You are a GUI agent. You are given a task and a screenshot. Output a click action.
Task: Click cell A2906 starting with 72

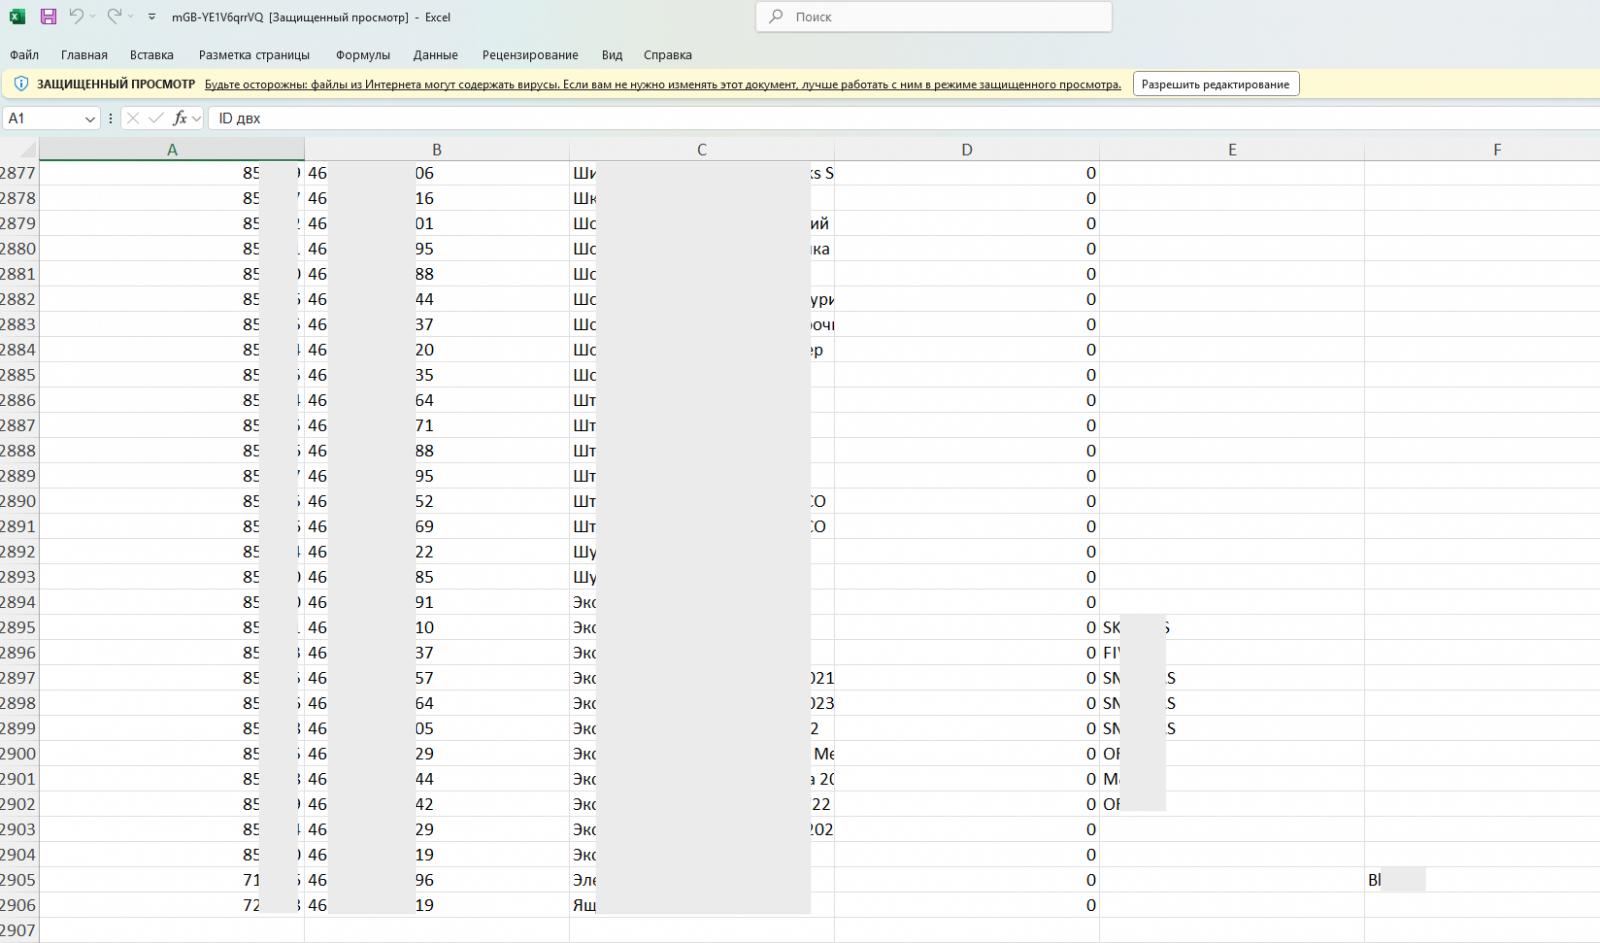tap(172, 905)
